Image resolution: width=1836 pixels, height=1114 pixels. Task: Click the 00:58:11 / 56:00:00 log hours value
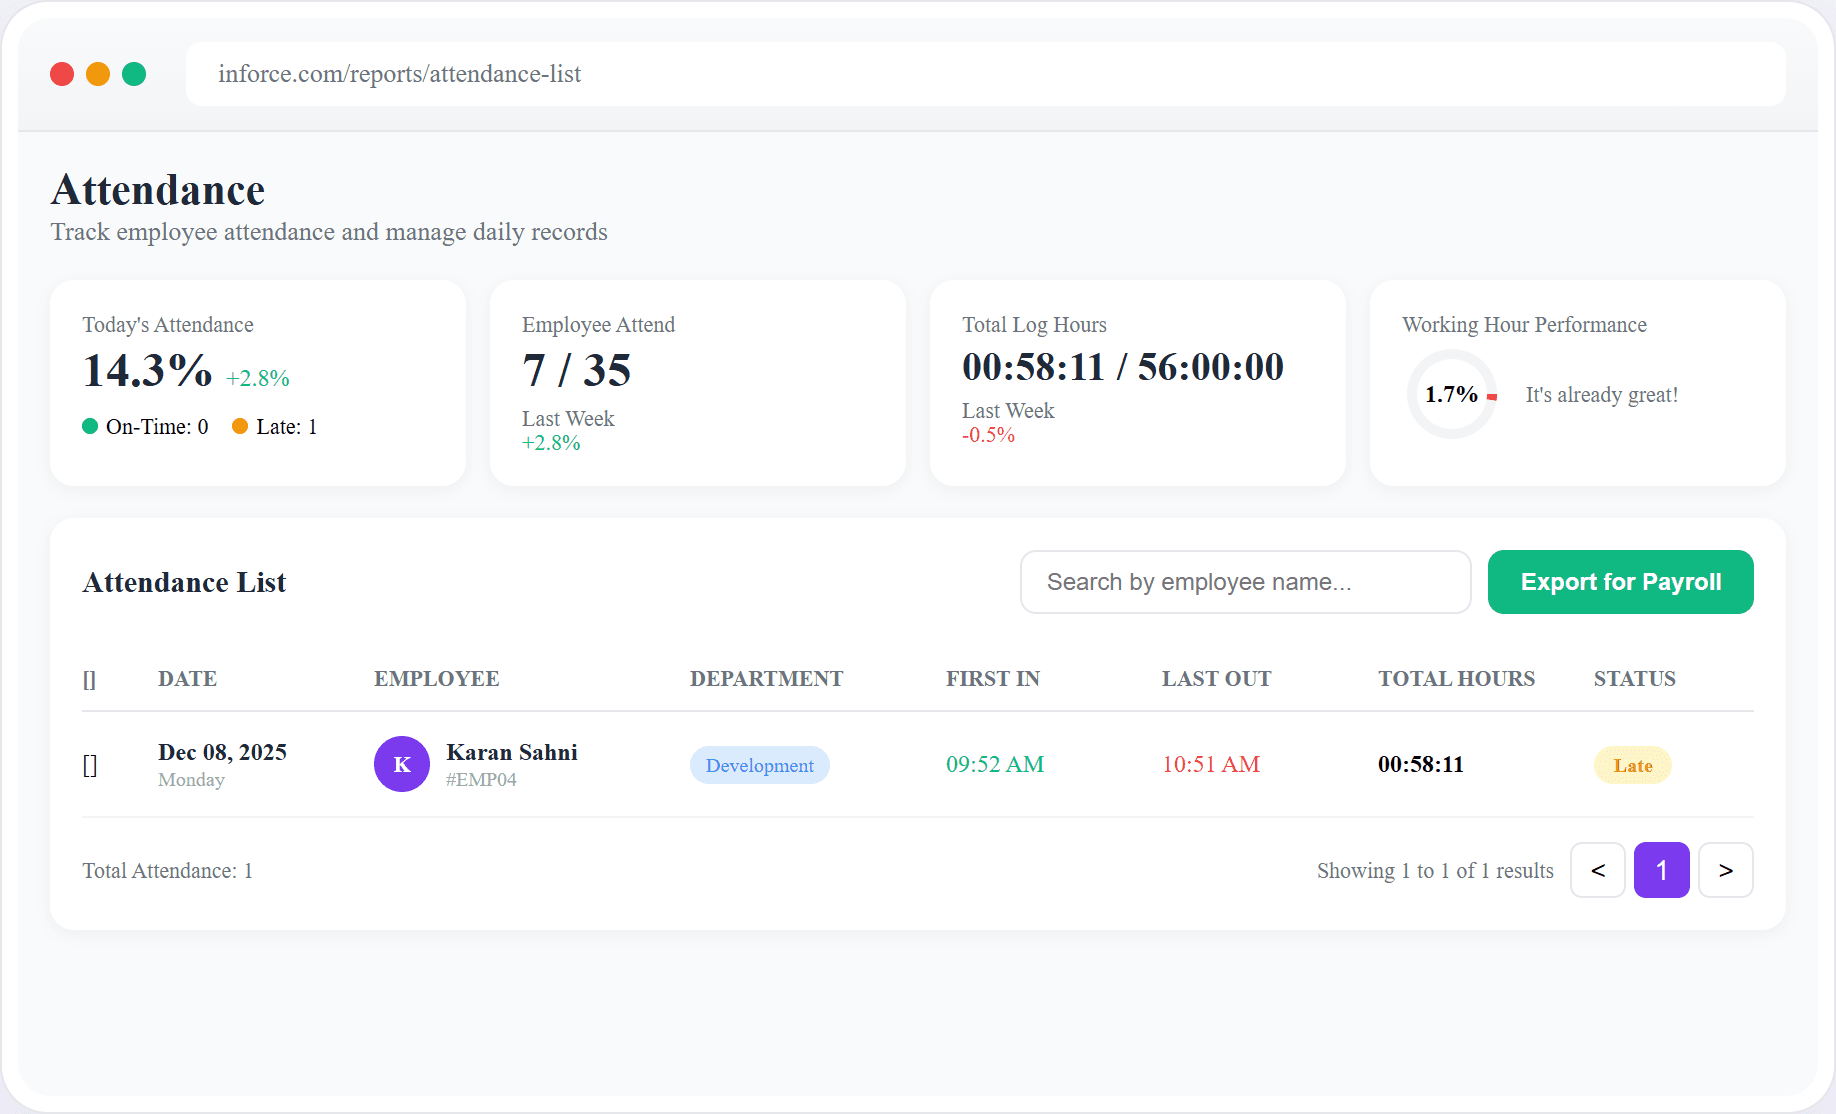(x=1123, y=367)
